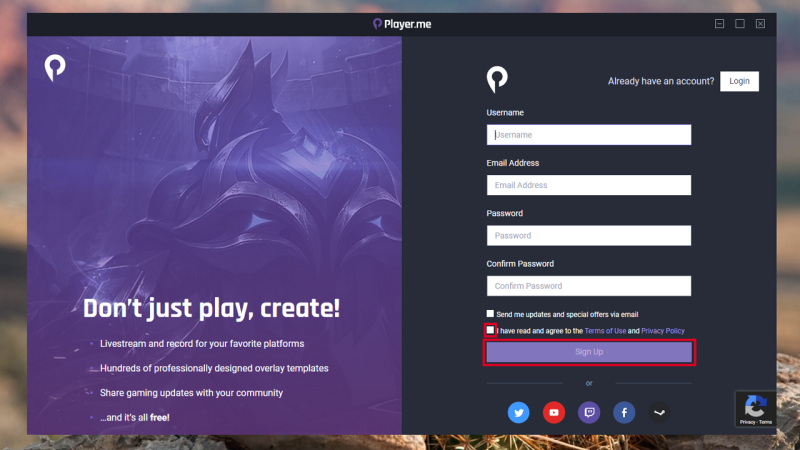Minimize the Player.me window
Viewport: 800px width, 450px height.
pos(719,23)
